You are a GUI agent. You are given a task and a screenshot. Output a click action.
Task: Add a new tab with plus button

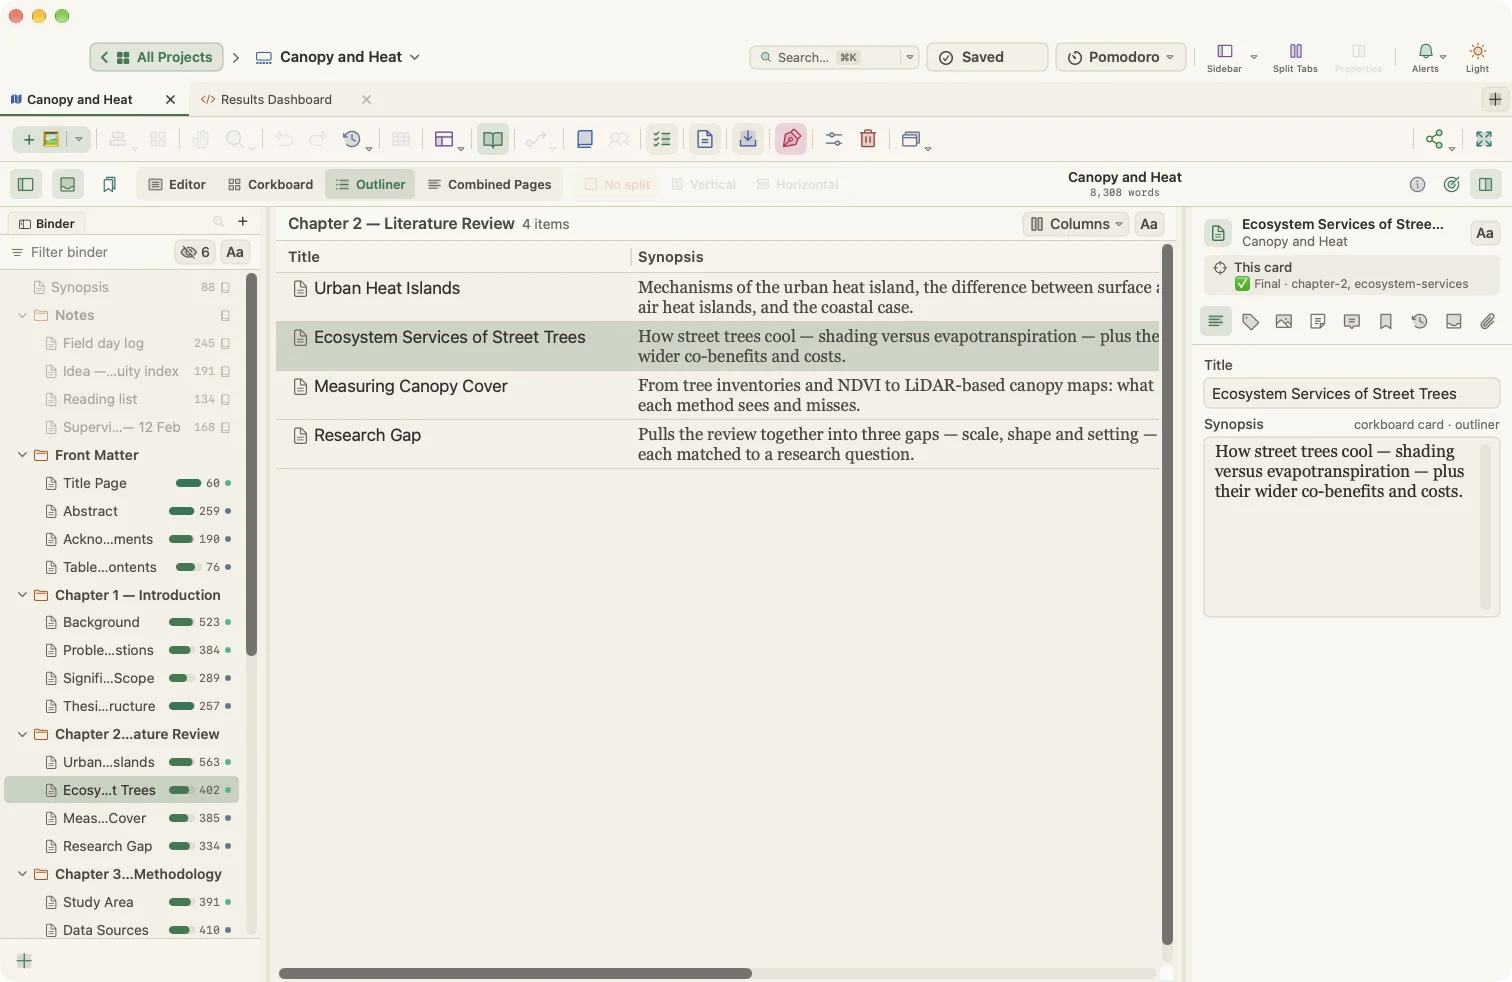point(1495,99)
